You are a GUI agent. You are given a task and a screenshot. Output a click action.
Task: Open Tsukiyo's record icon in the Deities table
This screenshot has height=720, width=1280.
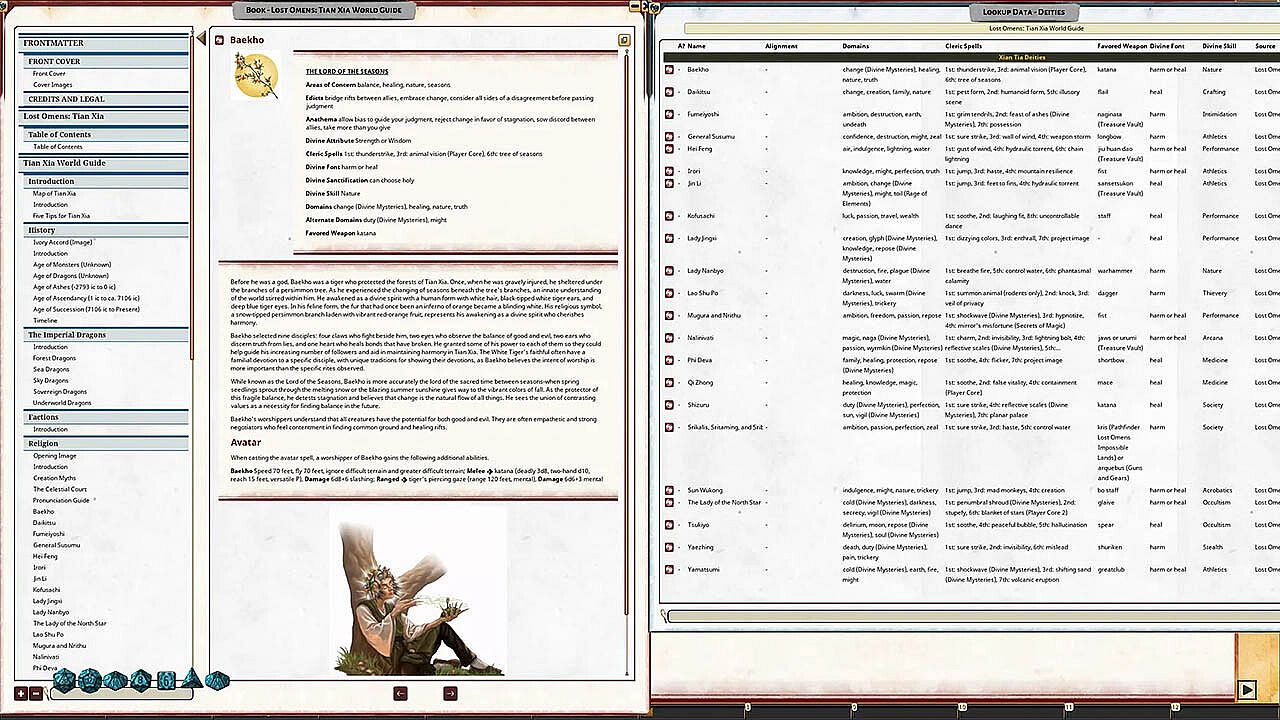[x=669, y=524]
